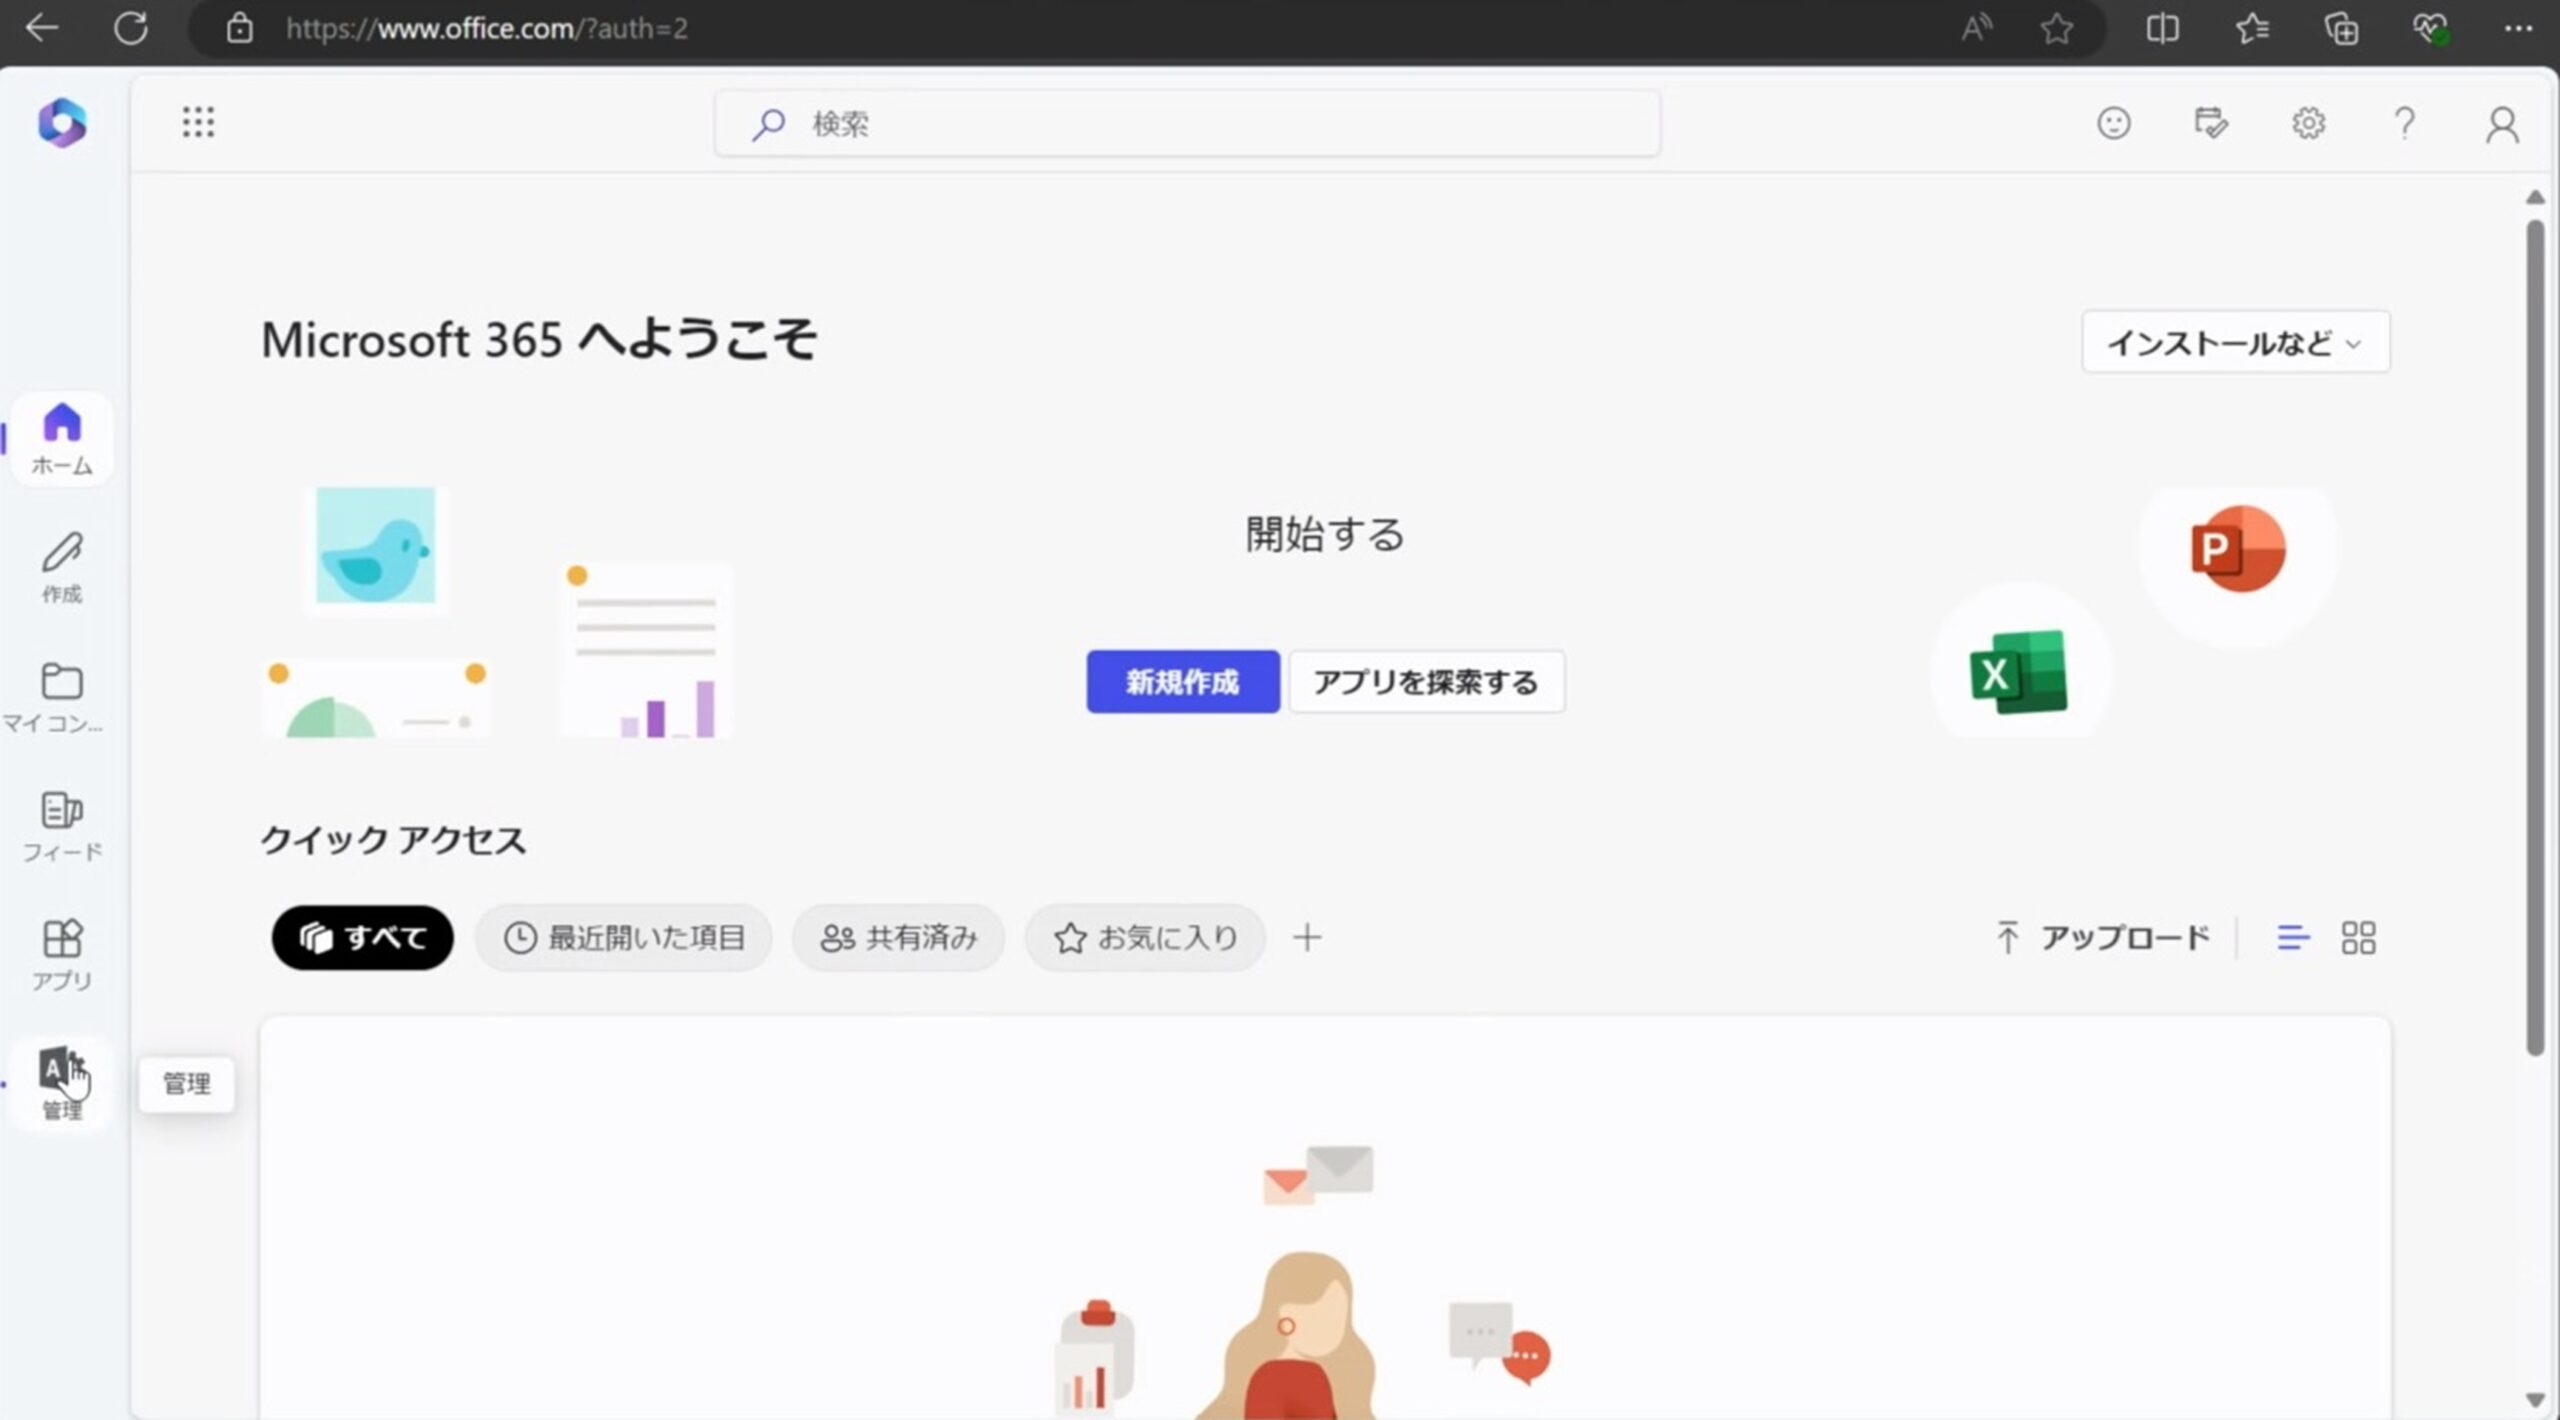Focus the 検索 search box

[1187, 123]
